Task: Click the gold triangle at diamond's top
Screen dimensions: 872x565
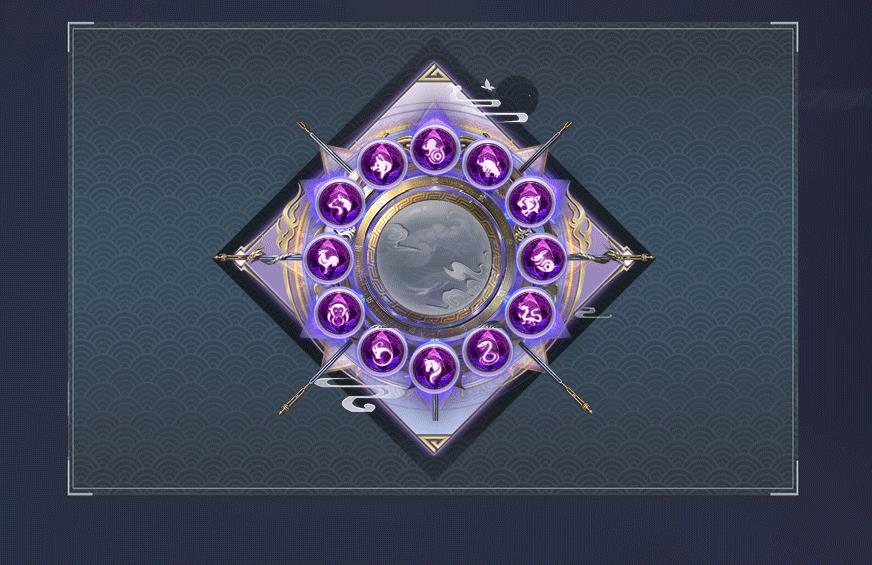Action: pos(435,73)
